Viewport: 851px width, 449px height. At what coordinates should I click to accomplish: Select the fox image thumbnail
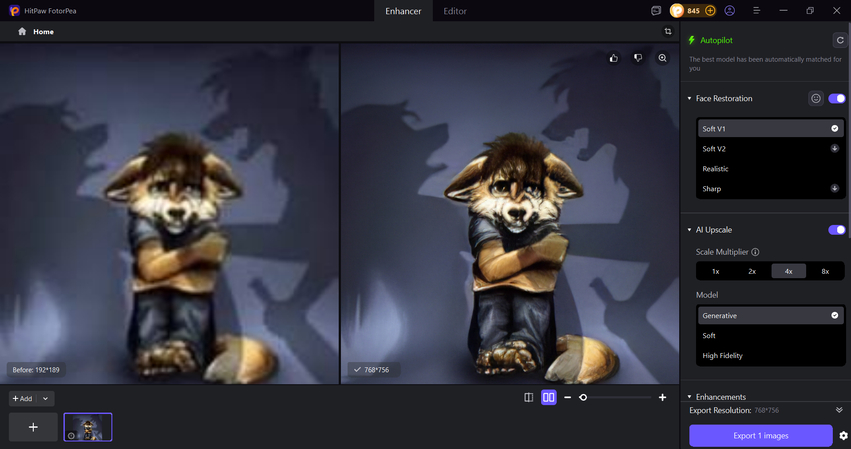pyautogui.click(x=88, y=427)
